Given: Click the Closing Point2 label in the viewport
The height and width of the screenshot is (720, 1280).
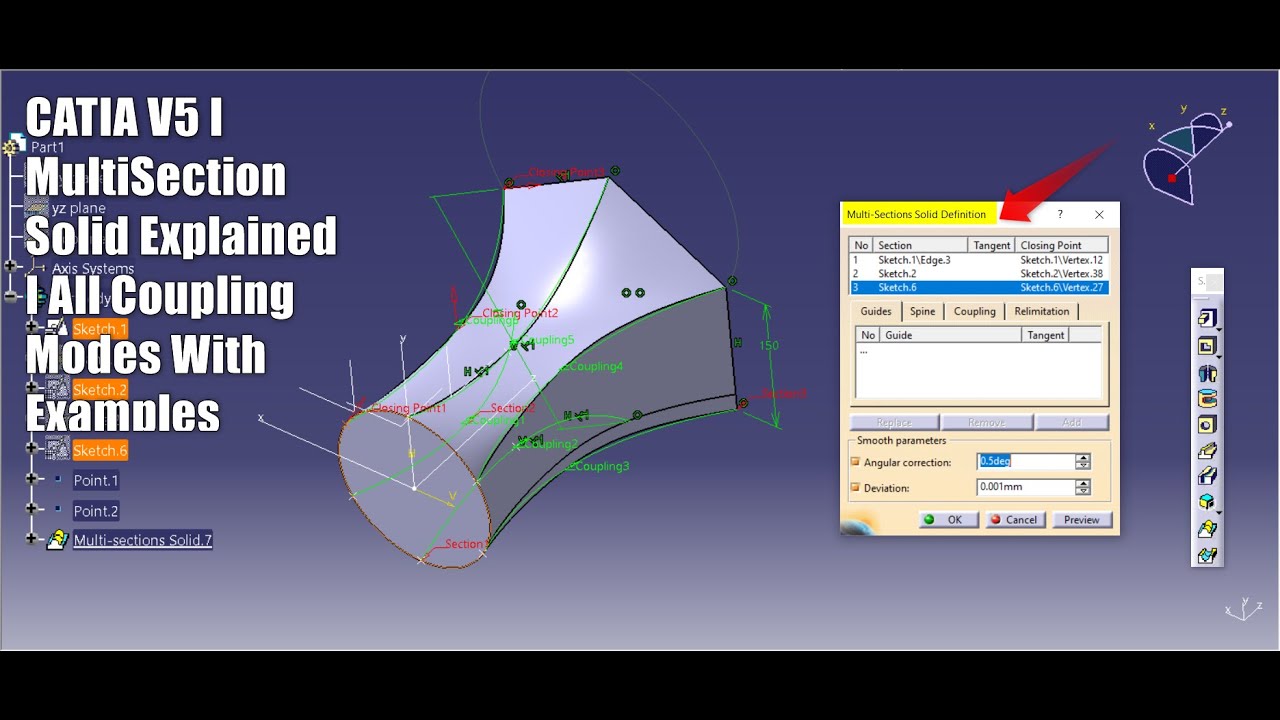Looking at the screenshot, I should click(x=520, y=314).
